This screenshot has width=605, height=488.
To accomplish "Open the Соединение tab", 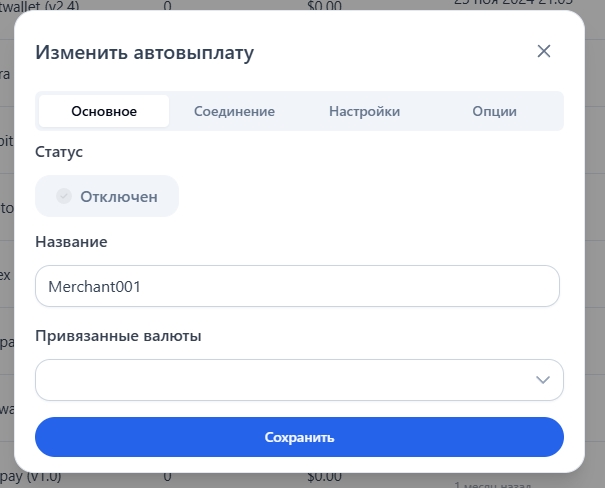I will tap(234, 111).
